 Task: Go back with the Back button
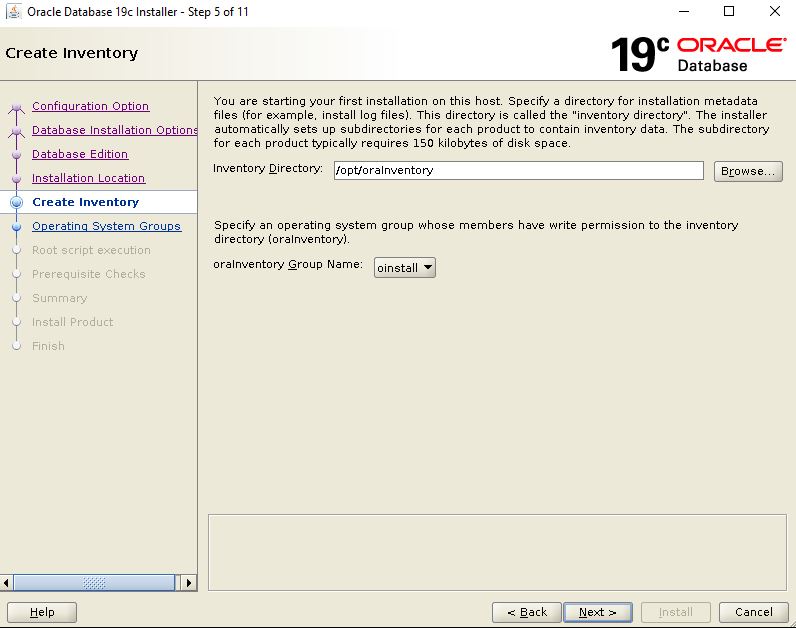pyautogui.click(x=526, y=612)
